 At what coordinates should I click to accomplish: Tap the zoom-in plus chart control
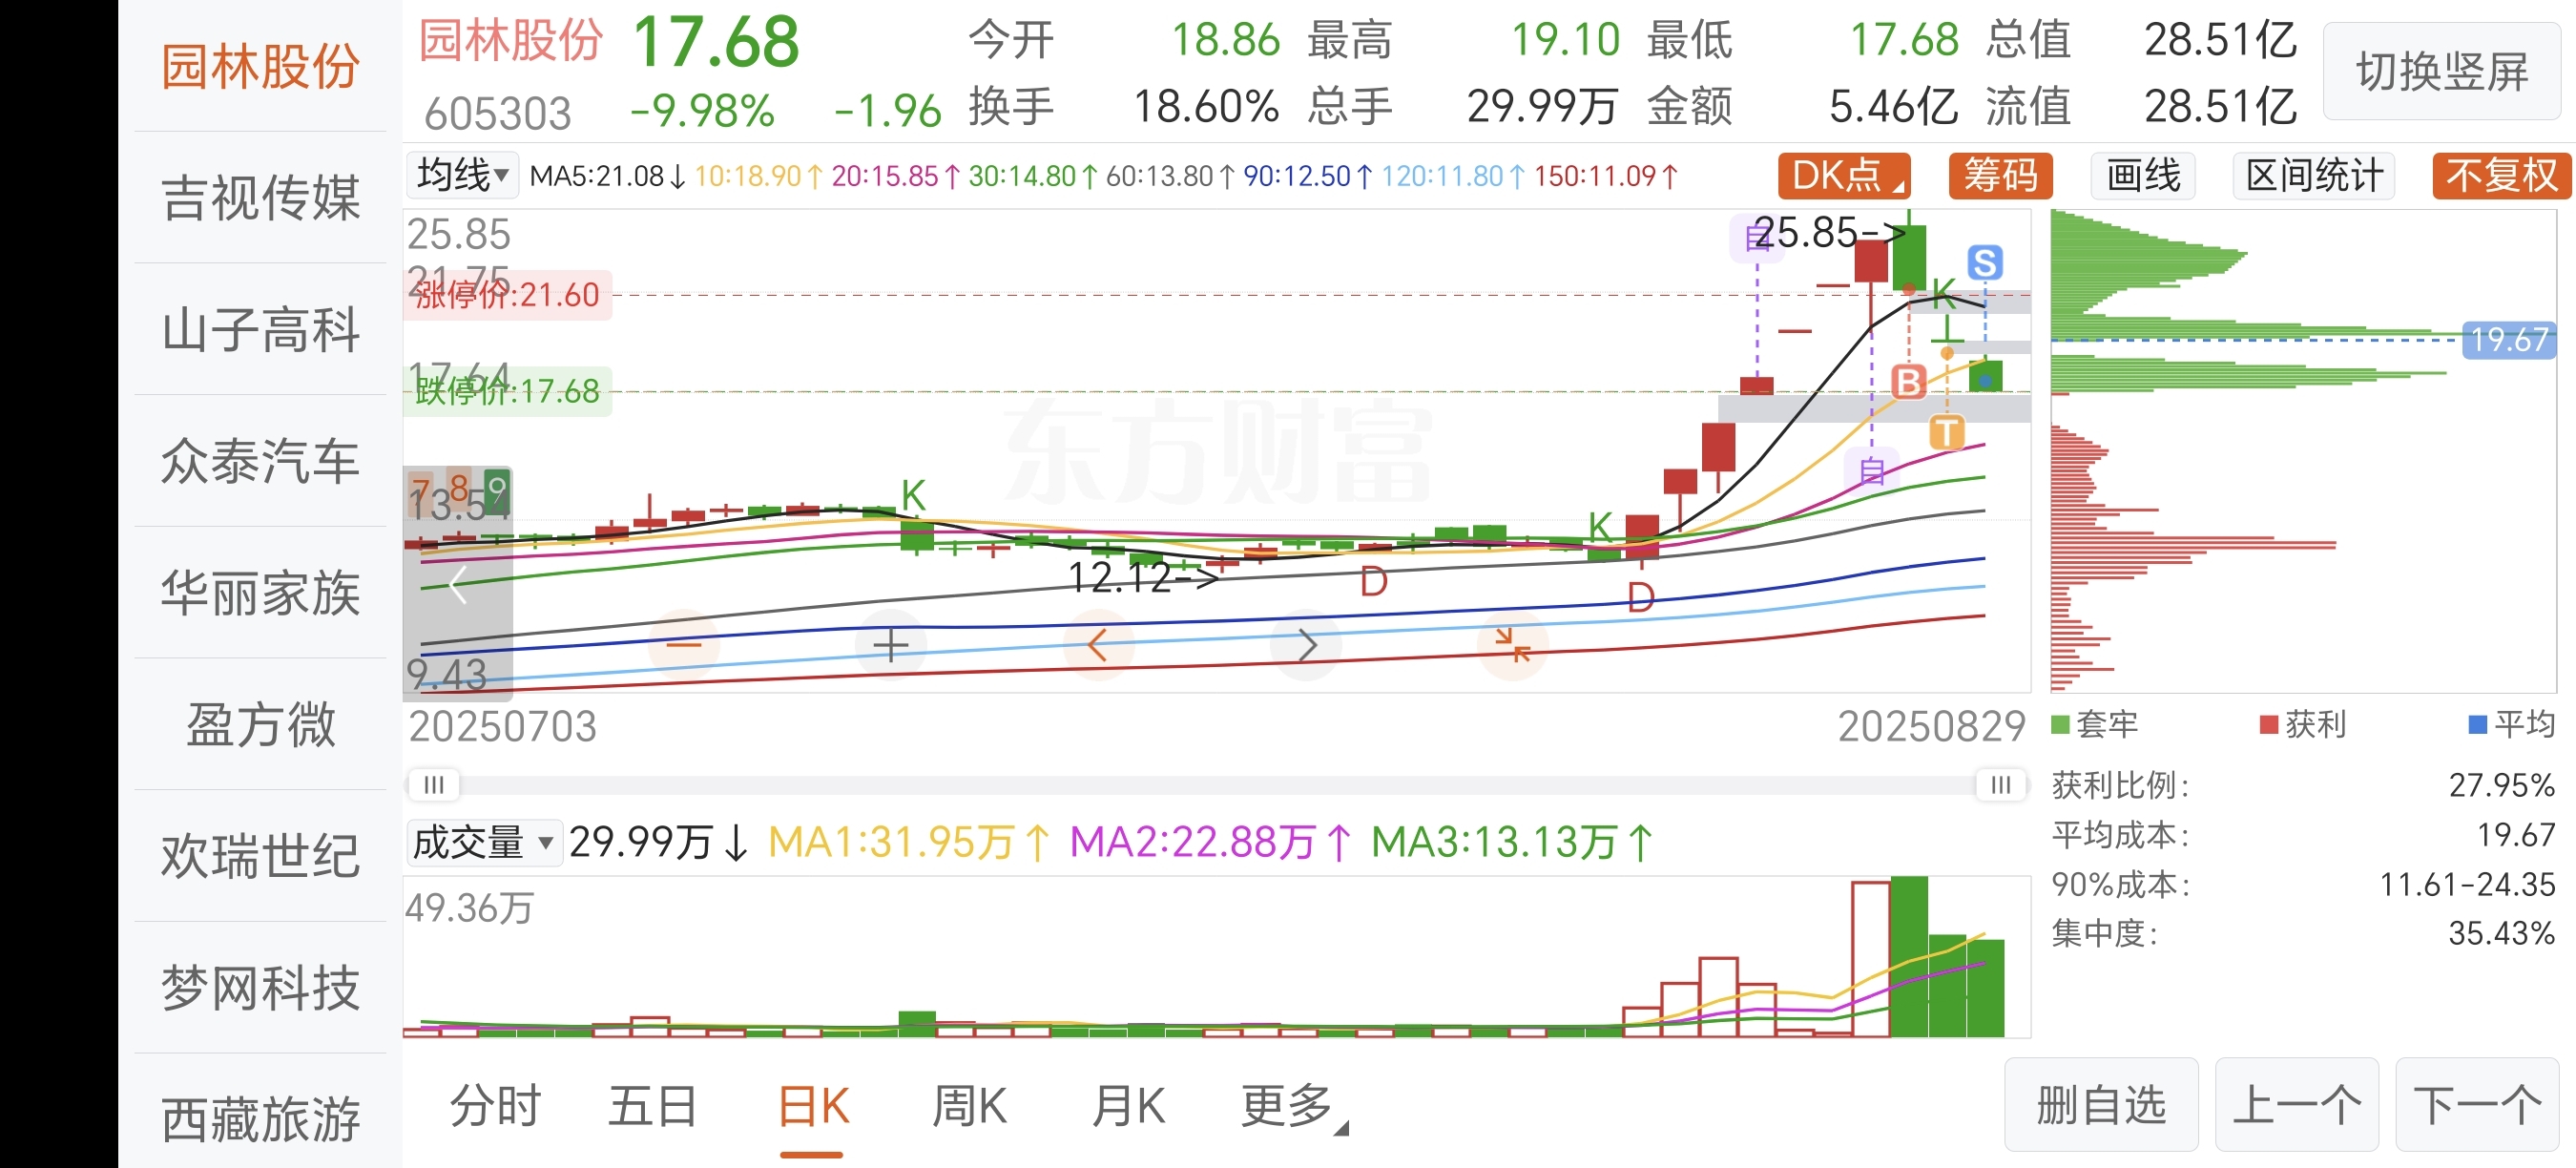point(890,645)
